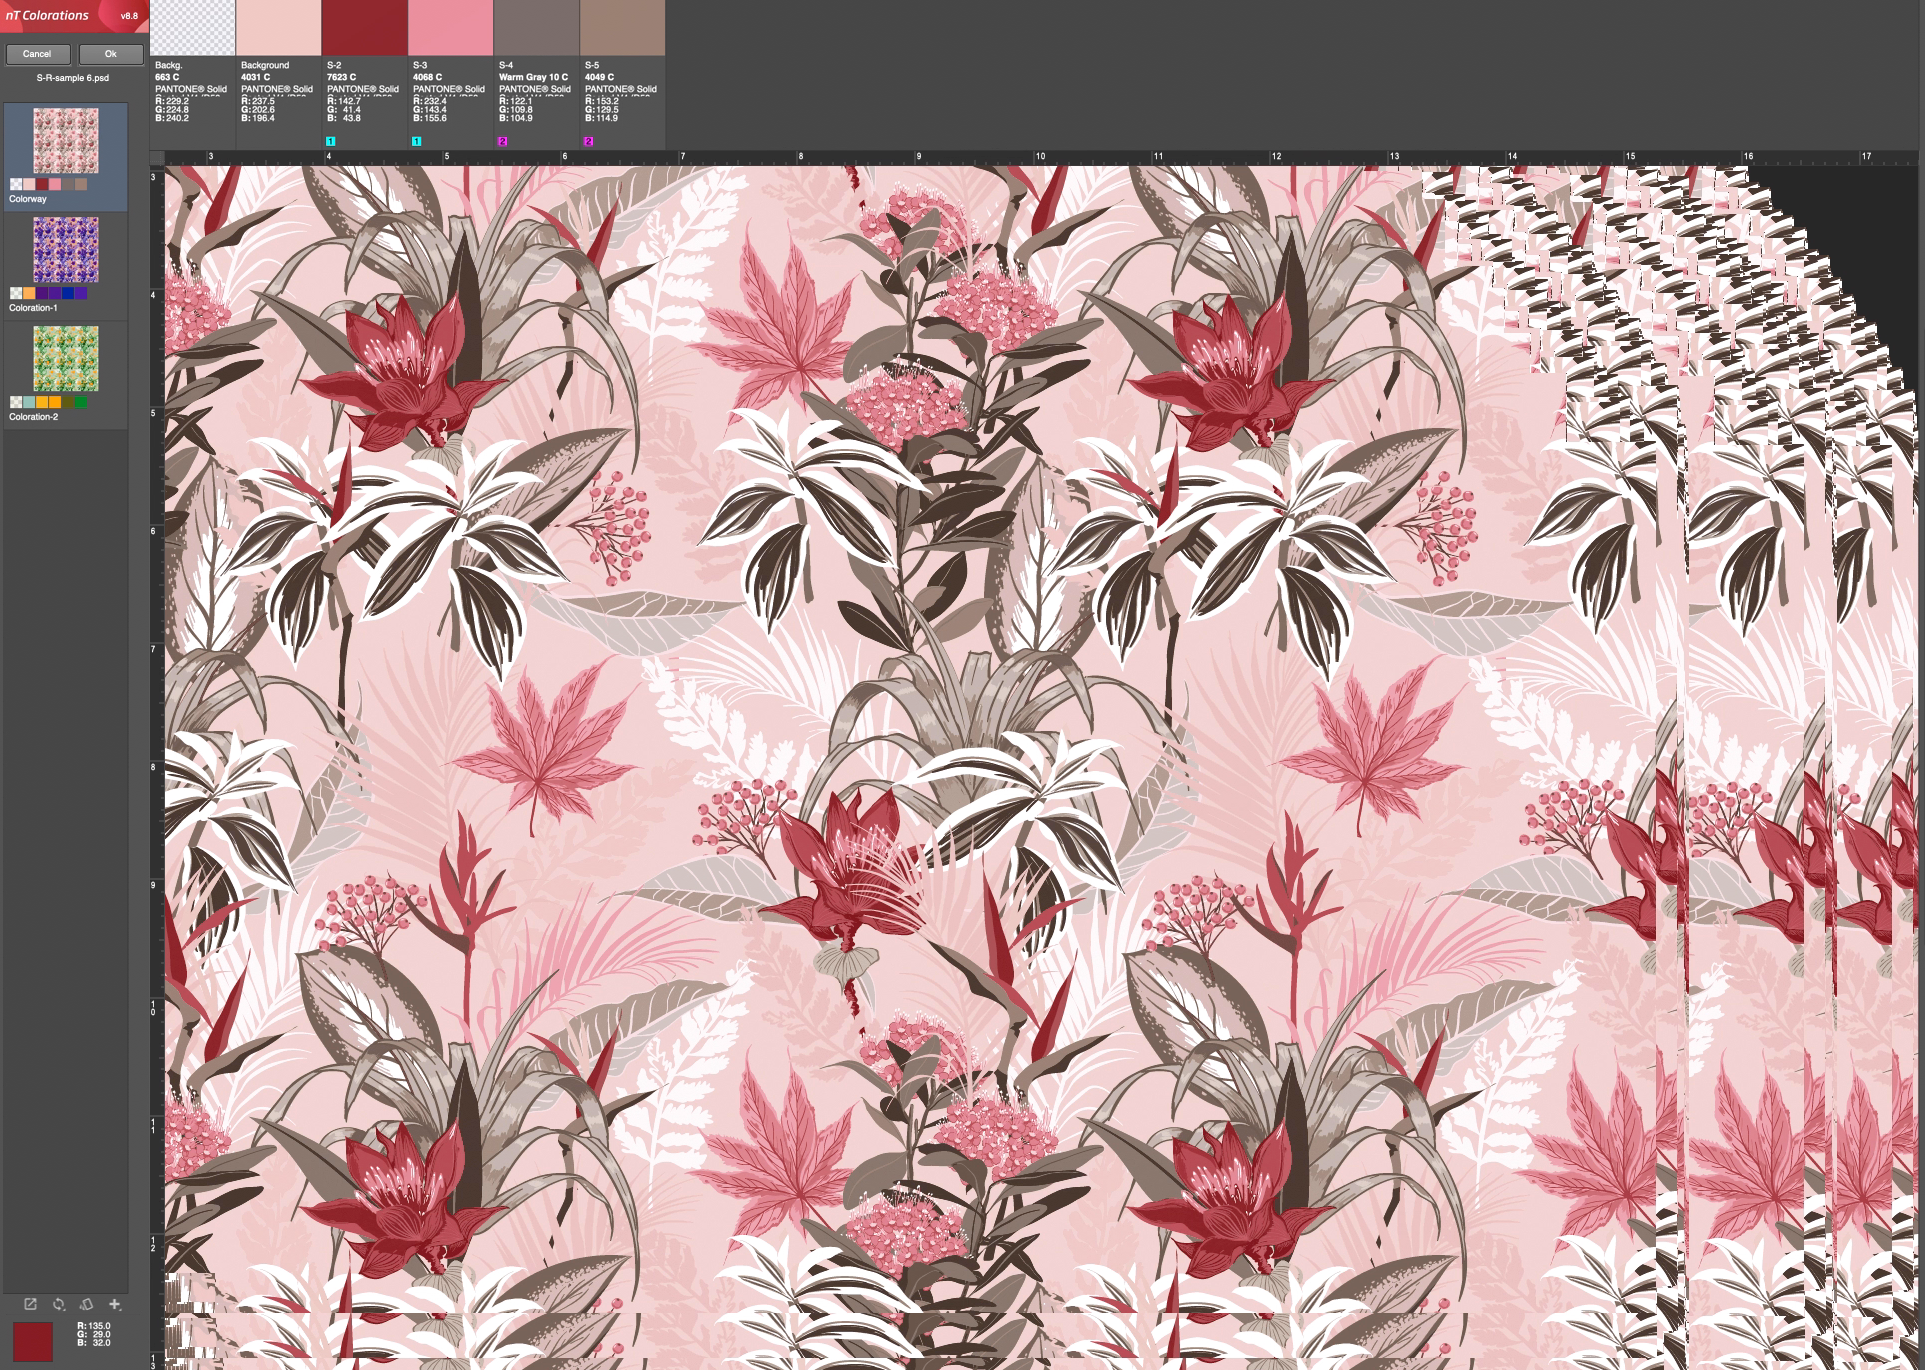Select the Colorway pink thumbnail
1925x1370 pixels.
66,141
